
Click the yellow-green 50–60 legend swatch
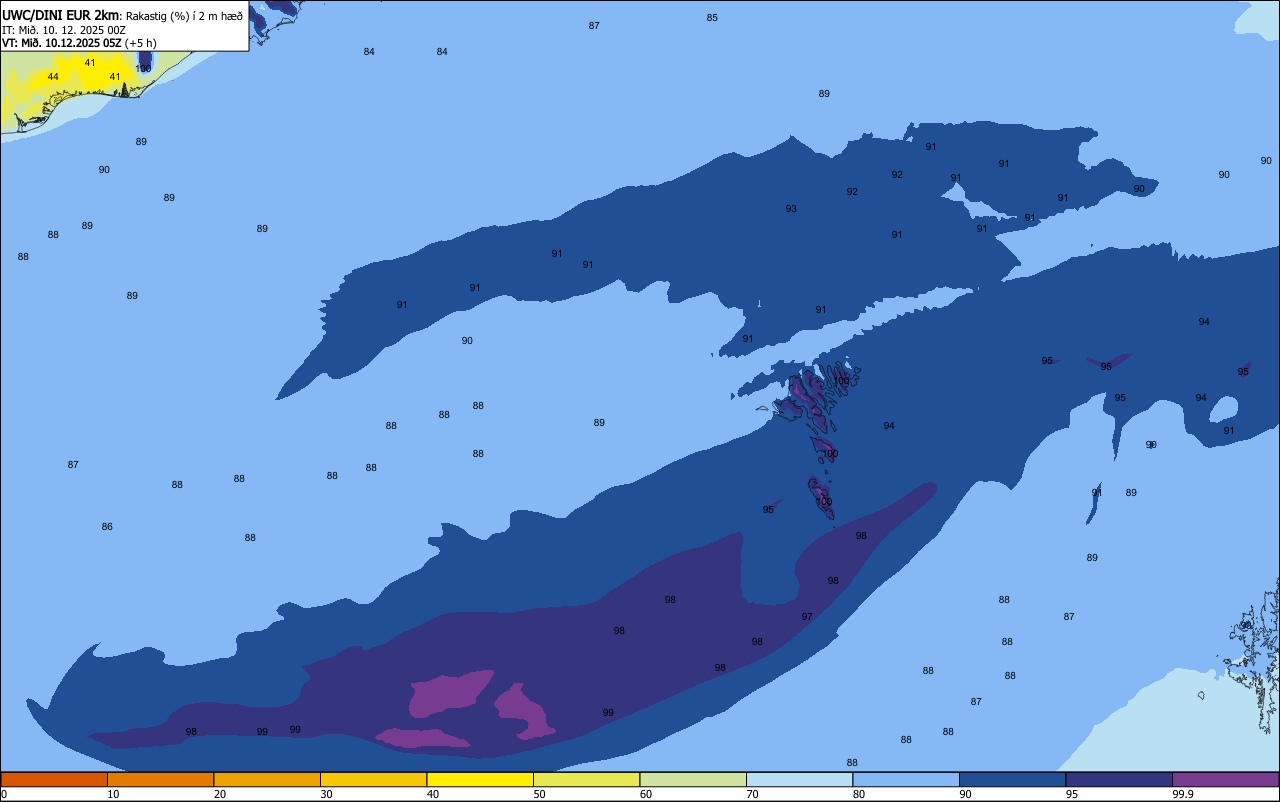coord(586,779)
